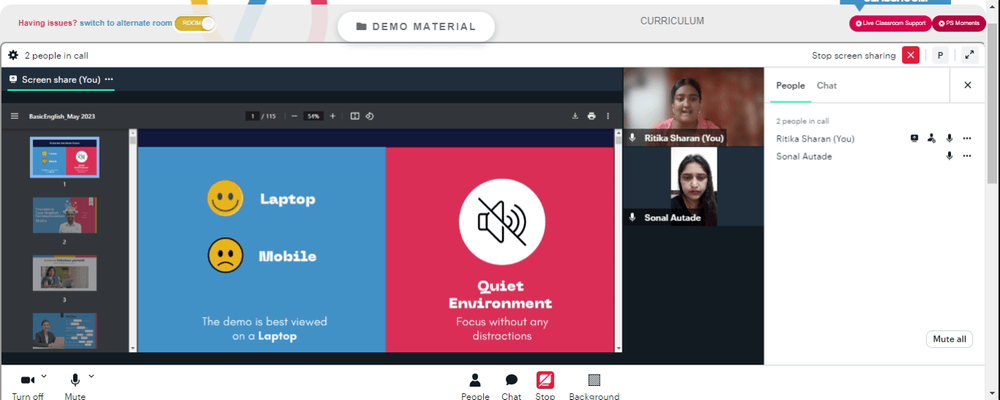Click scroll down arrow on PDF page scrollbar
The height and width of the screenshot is (400, 1000).
pos(617,348)
